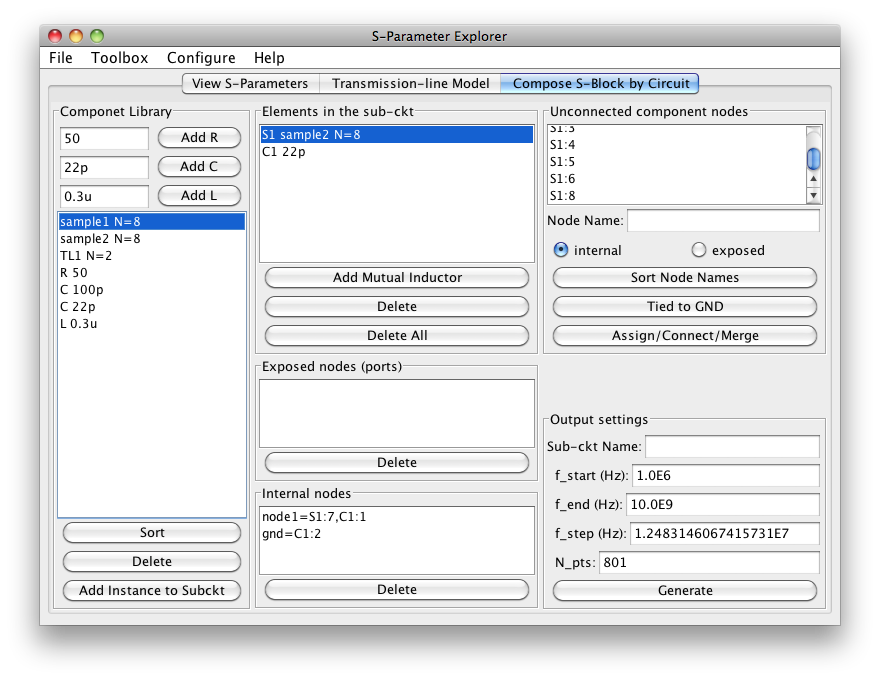Click the Sub-ckt Name input field

pyautogui.click(x=732, y=446)
